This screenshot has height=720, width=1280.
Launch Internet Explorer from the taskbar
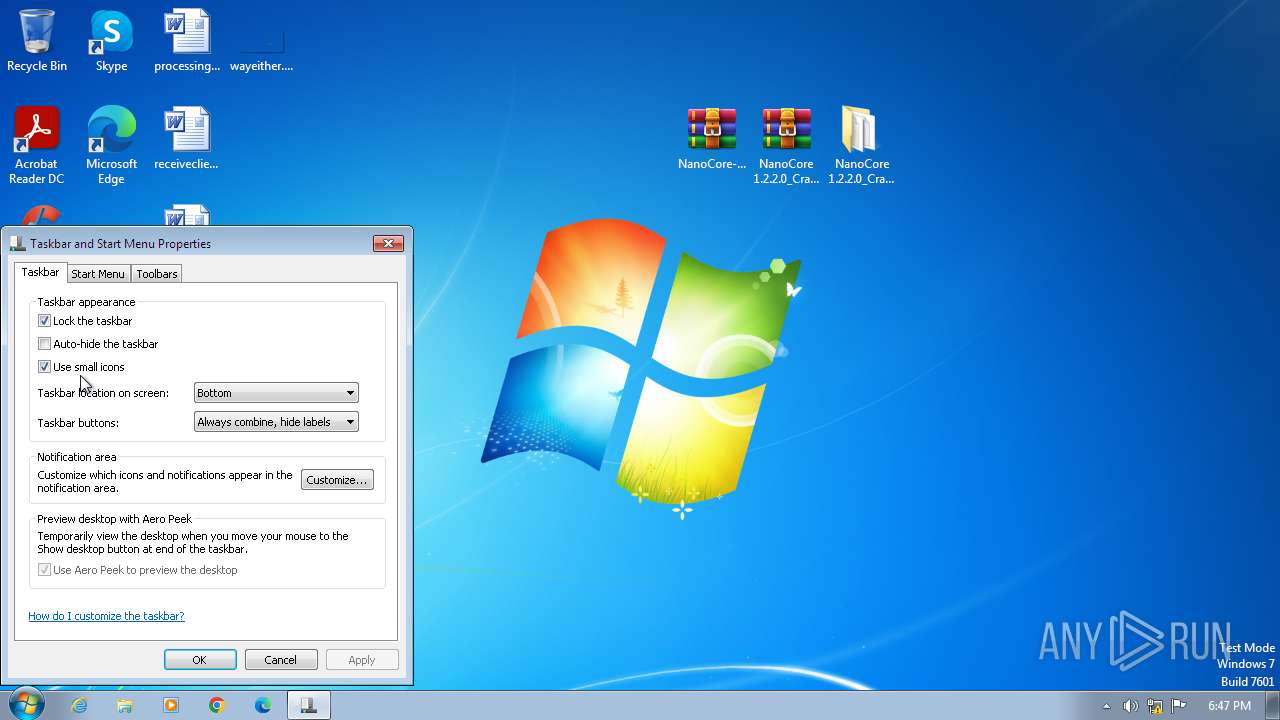pyautogui.click(x=79, y=705)
